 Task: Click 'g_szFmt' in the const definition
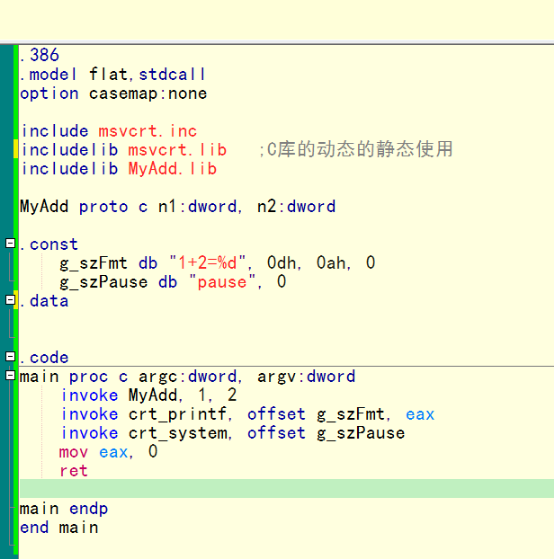tap(94, 263)
